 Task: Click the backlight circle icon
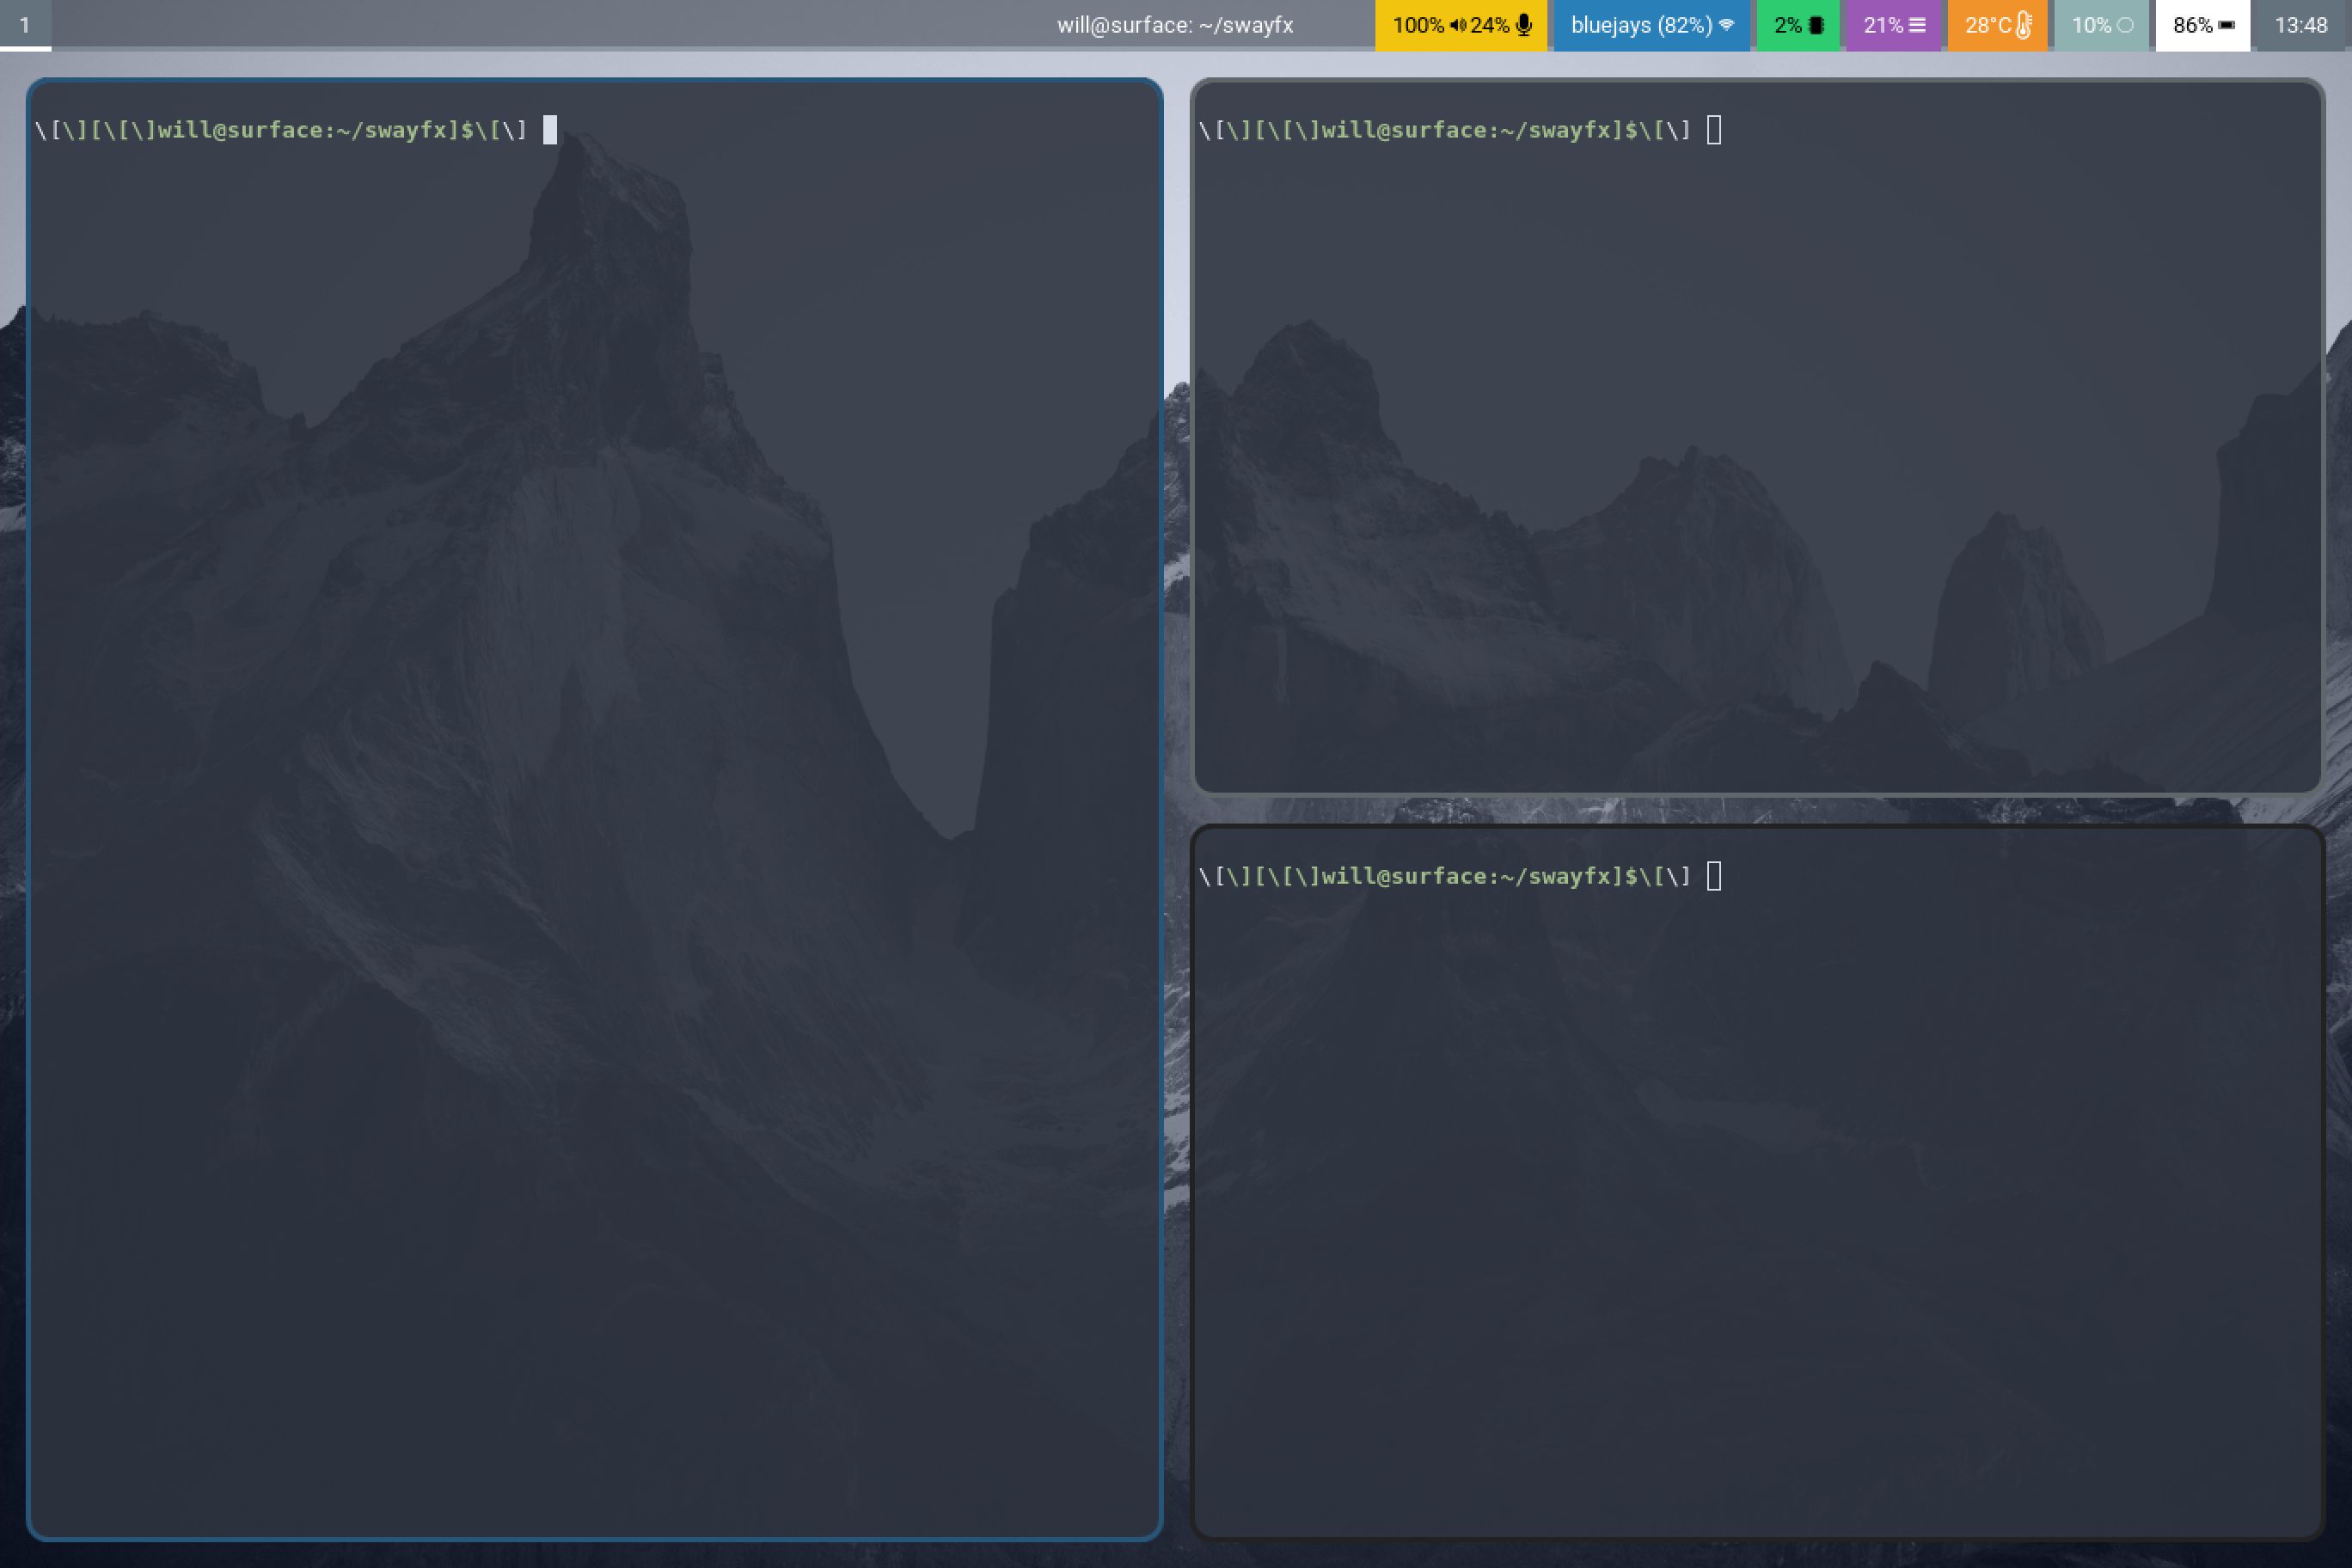[x=2125, y=25]
